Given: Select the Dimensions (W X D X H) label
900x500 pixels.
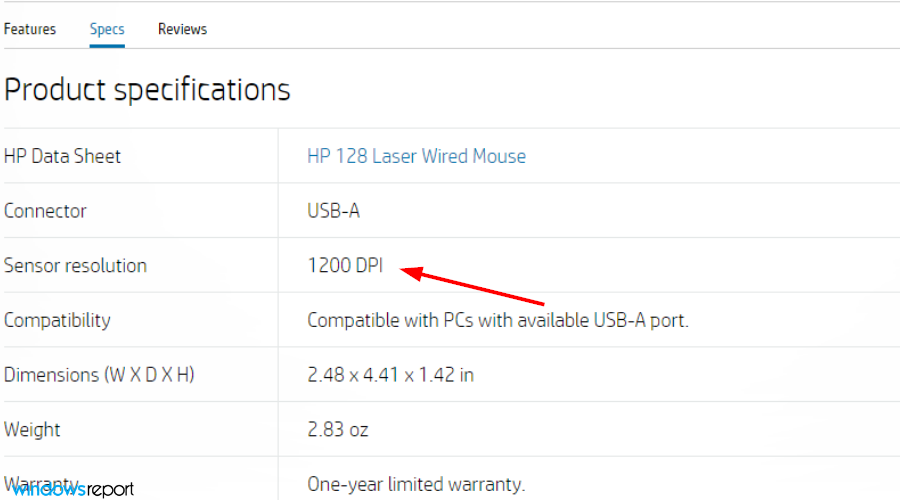Looking at the screenshot, I should (99, 375).
